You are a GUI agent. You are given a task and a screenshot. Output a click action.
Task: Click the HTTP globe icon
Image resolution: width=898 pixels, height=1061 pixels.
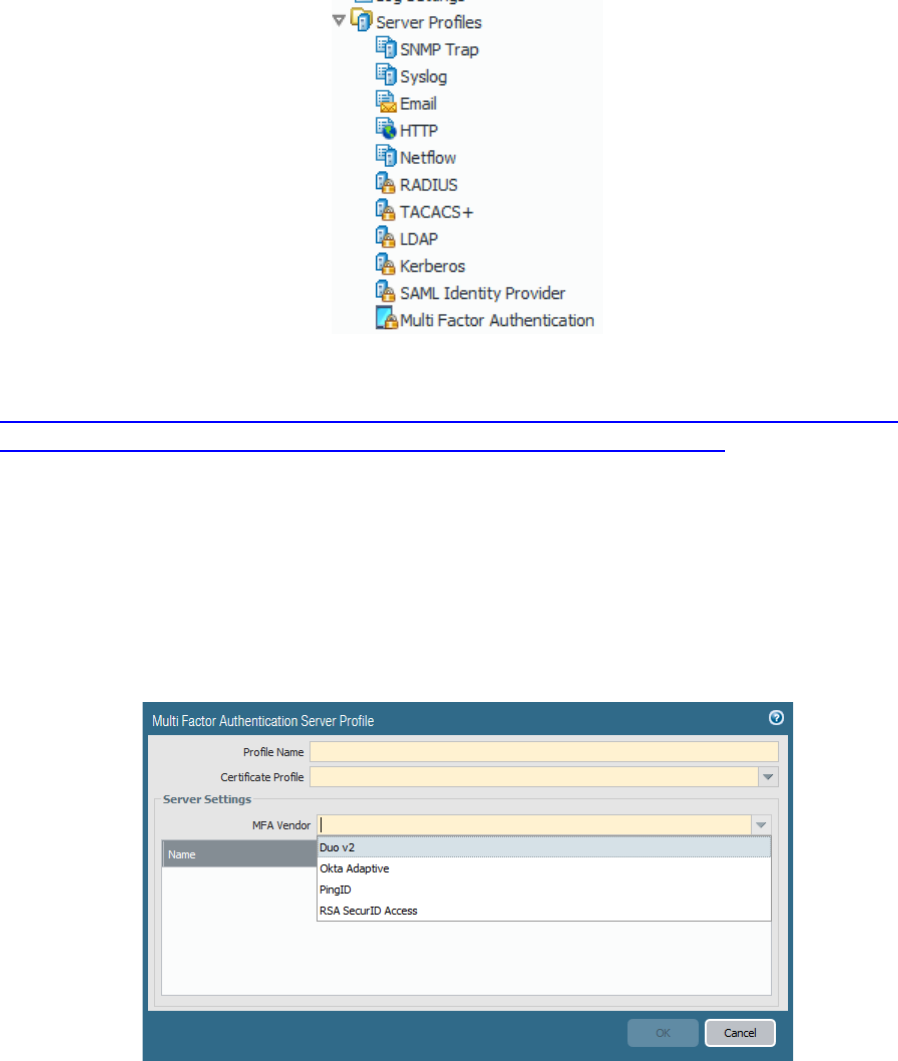click(386, 129)
